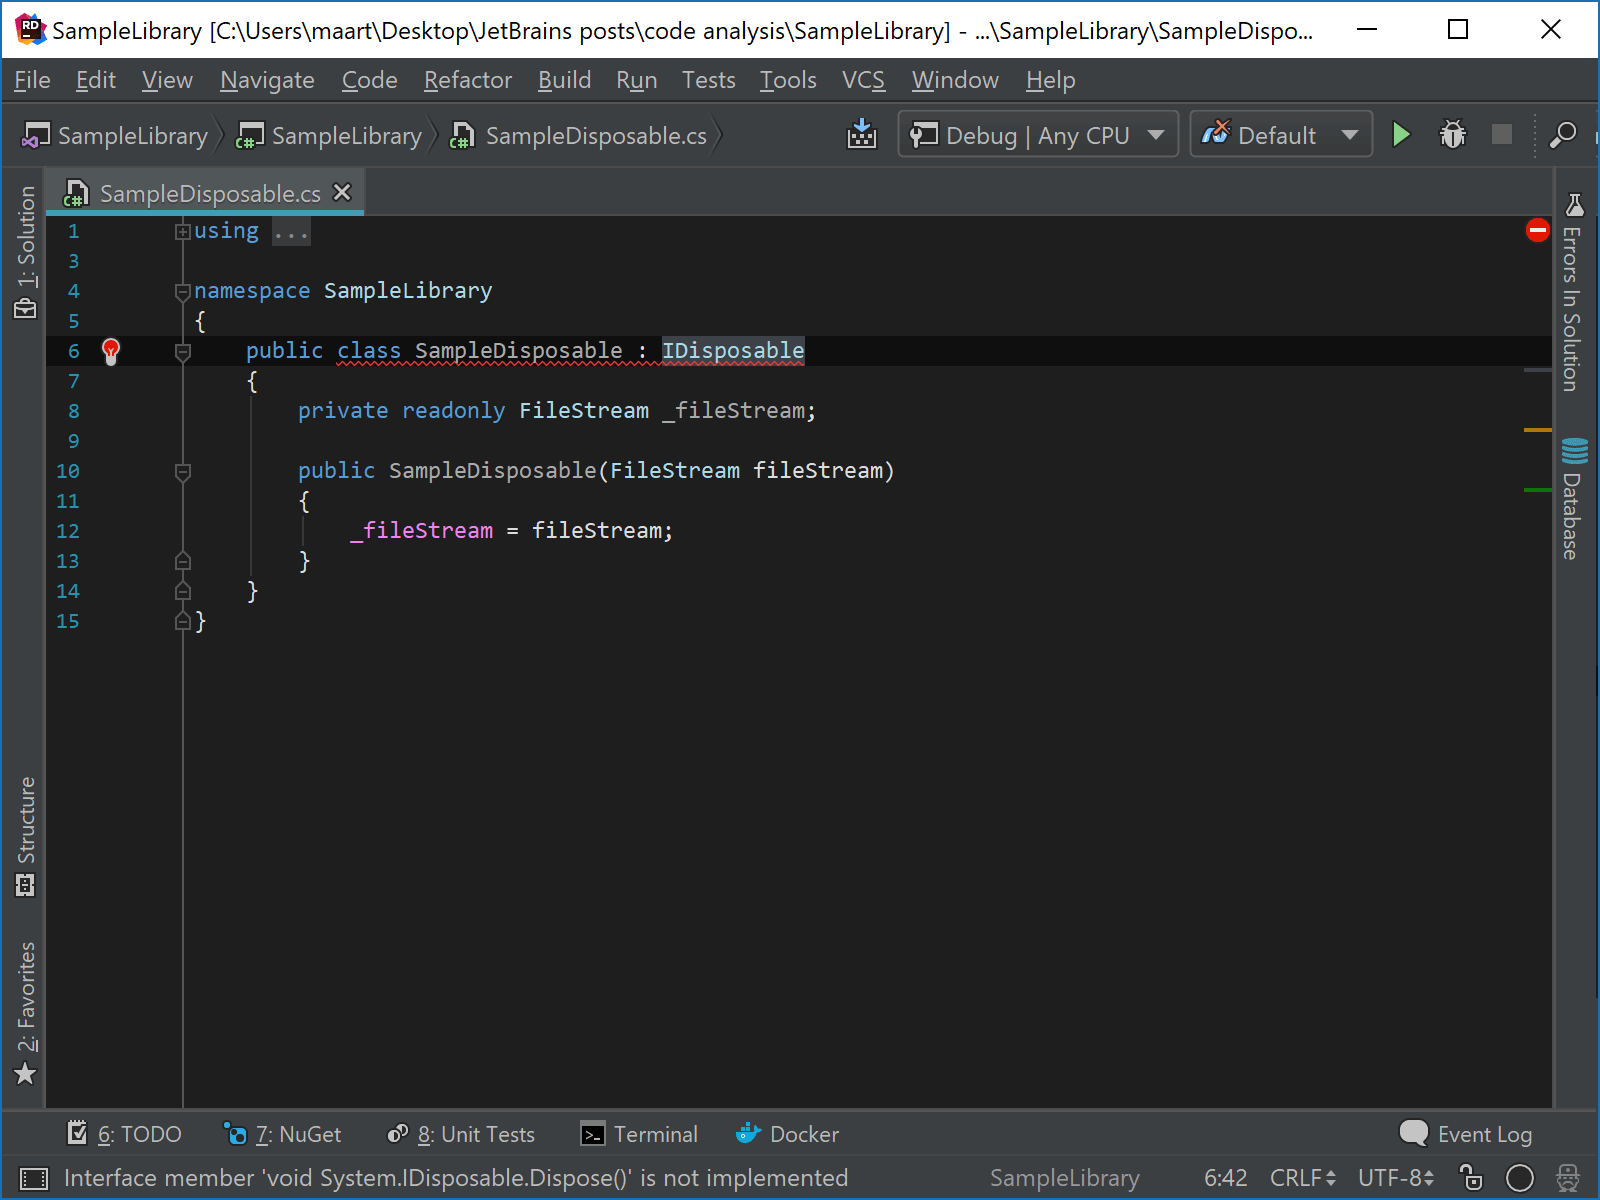The image size is (1600, 1200).
Task: Open the Navigate menu
Action: (x=267, y=80)
